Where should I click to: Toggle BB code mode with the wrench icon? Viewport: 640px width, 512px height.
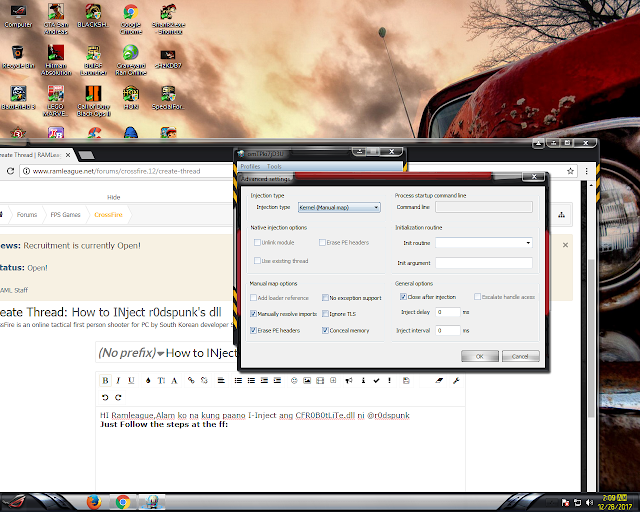(x=456, y=381)
